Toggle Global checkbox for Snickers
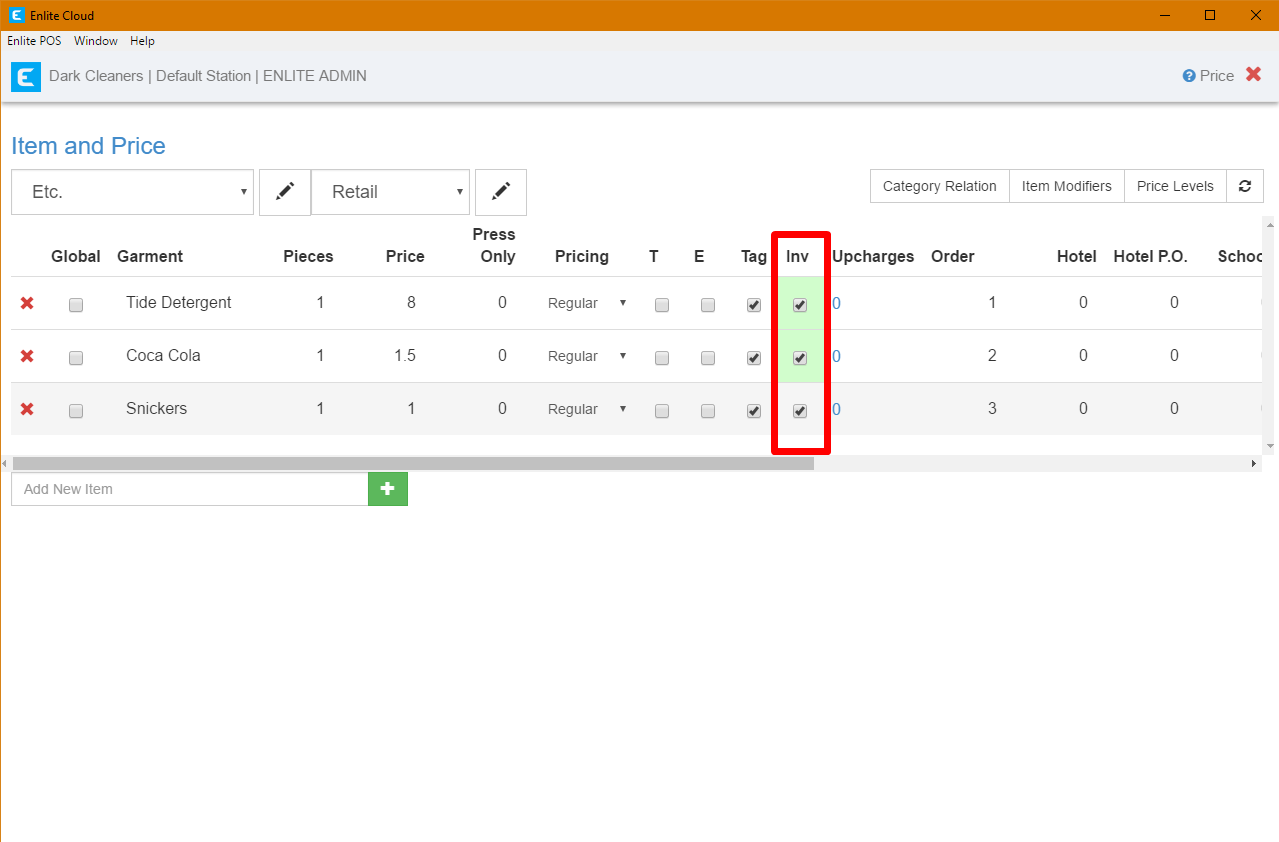This screenshot has height=842, width=1279. click(76, 411)
